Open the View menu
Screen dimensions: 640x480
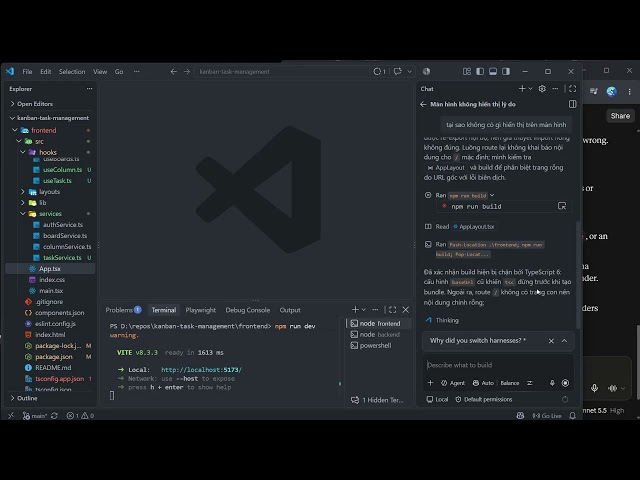coord(100,71)
